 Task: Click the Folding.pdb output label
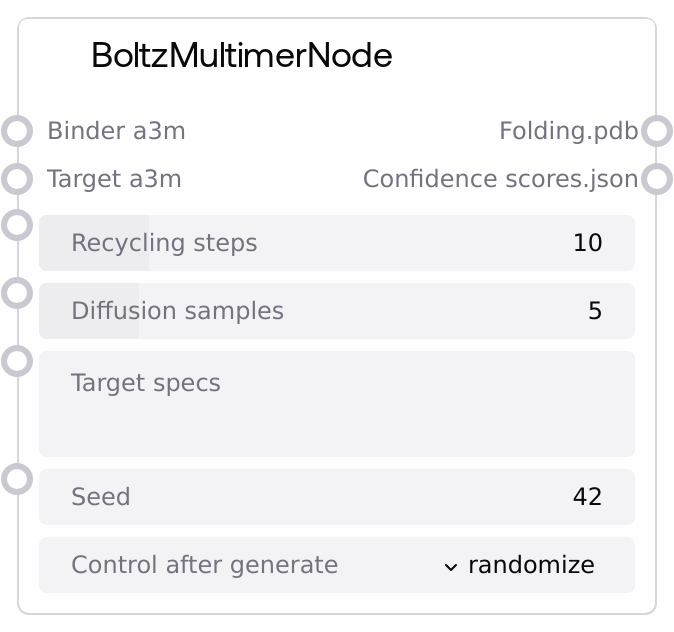pos(568,131)
